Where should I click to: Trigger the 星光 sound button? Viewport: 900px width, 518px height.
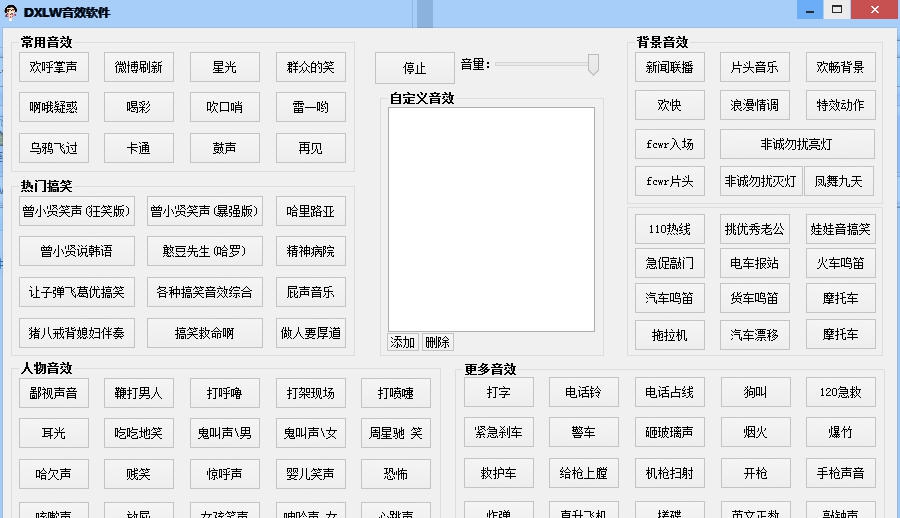click(224, 67)
